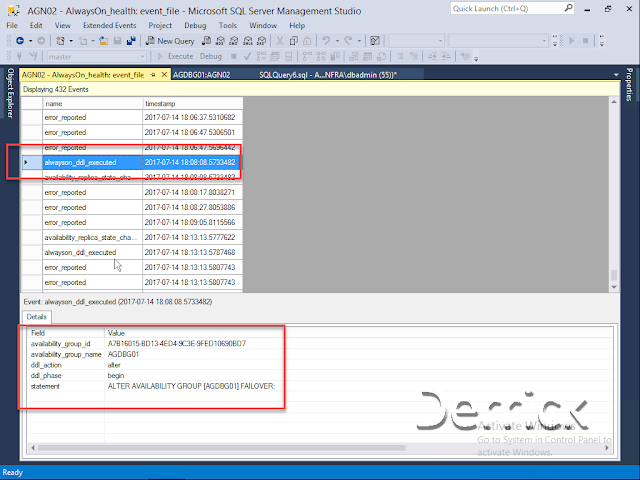This screenshot has width=640, height=480.
Task: Open the Undo history dropdown arrow
Action: tap(337, 40)
